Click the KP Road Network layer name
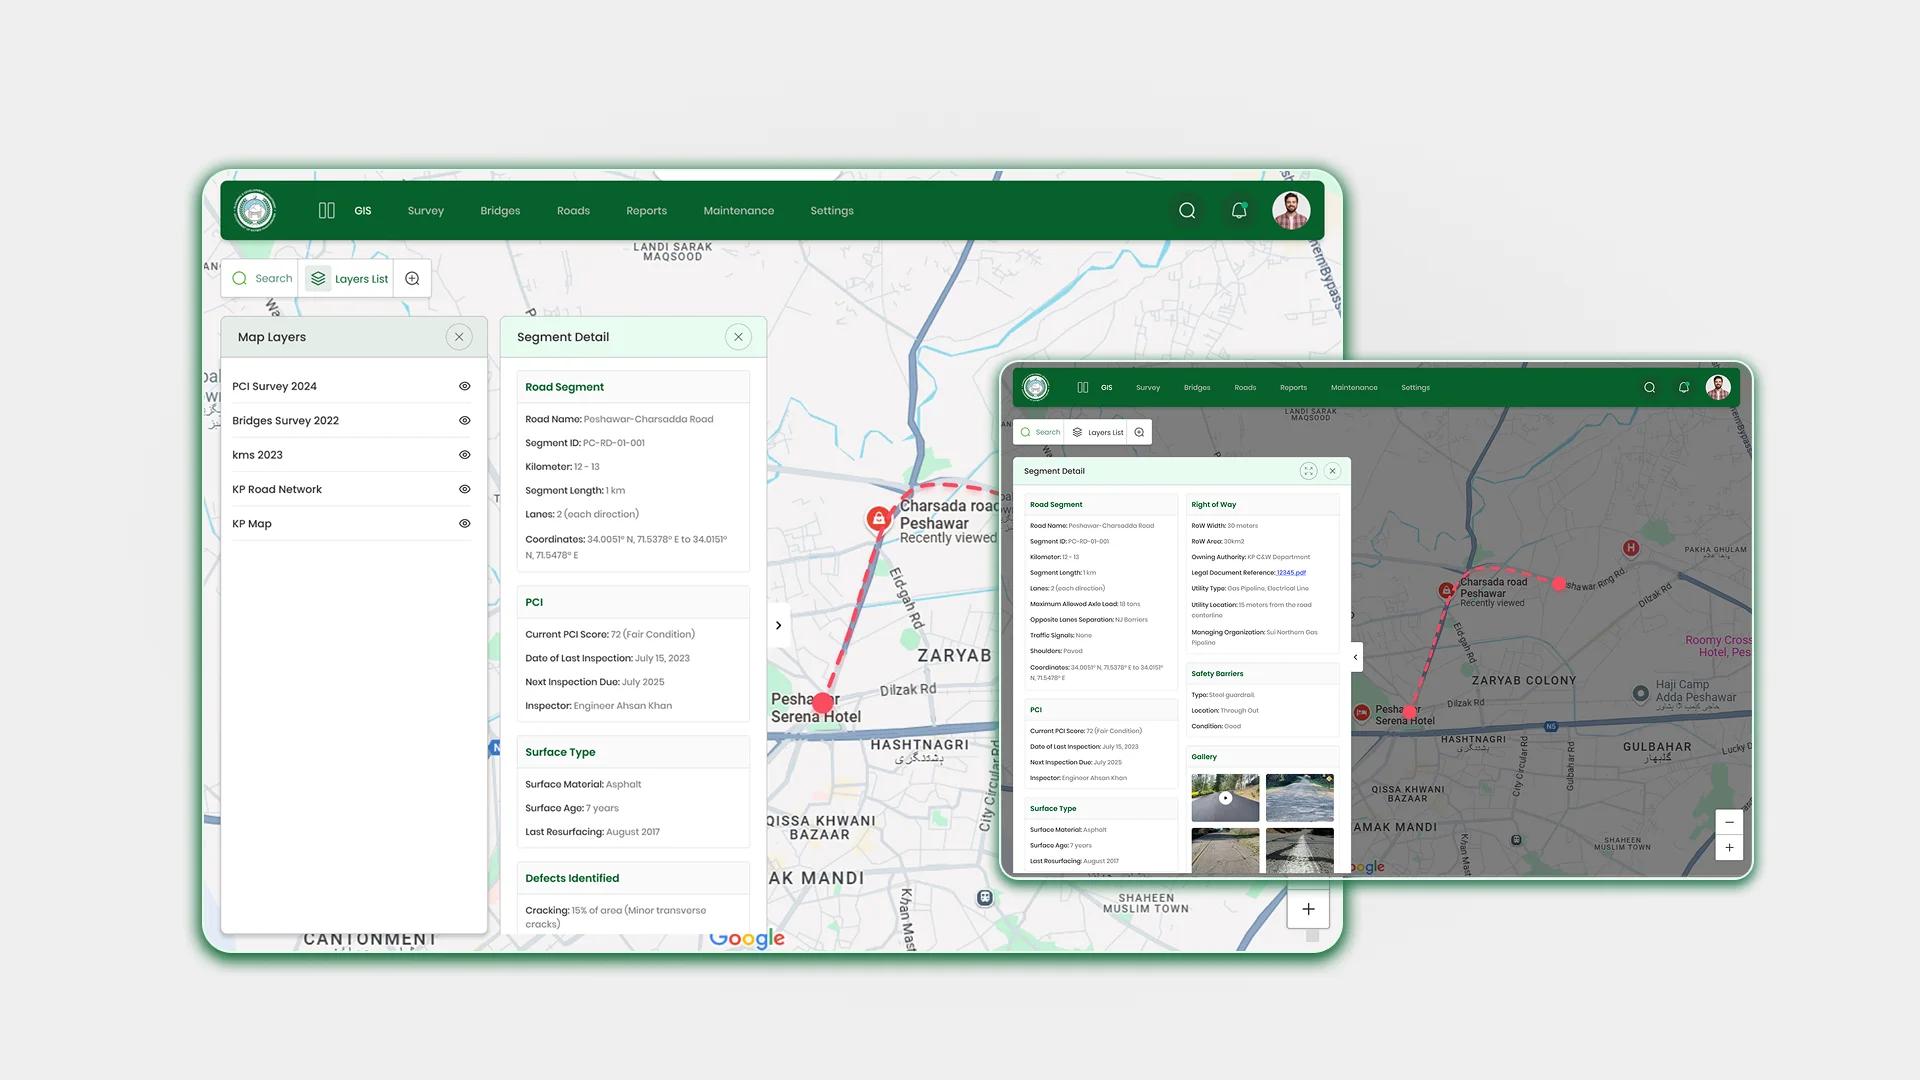Image resolution: width=1920 pixels, height=1080 pixels. click(277, 489)
